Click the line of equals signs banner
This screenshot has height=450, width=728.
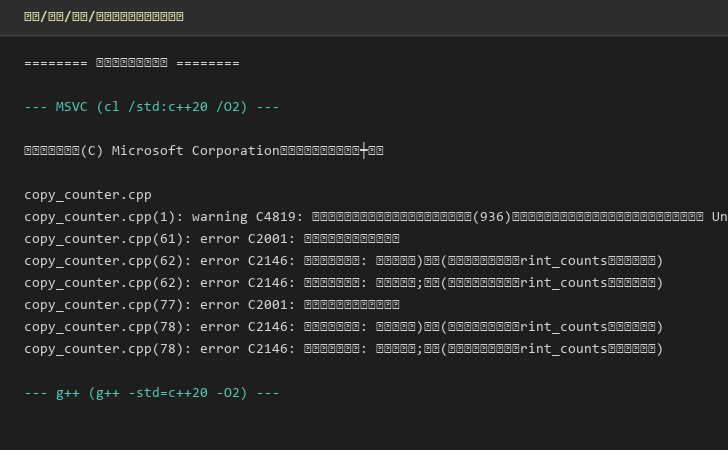click(132, 63)
